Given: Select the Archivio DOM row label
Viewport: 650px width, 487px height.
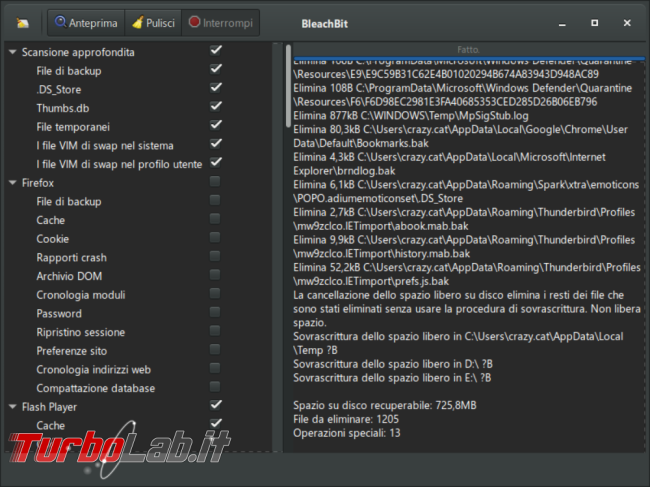Looking at the screenshot, I should 69,276.
